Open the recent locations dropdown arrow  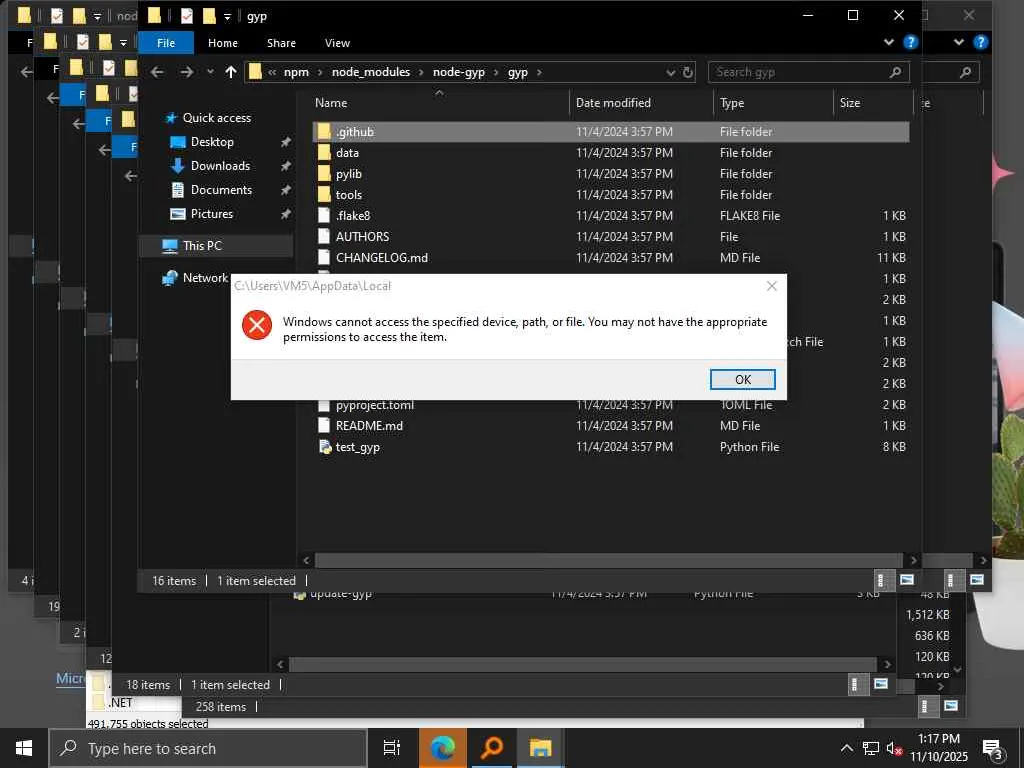click(x=210, y=72)
